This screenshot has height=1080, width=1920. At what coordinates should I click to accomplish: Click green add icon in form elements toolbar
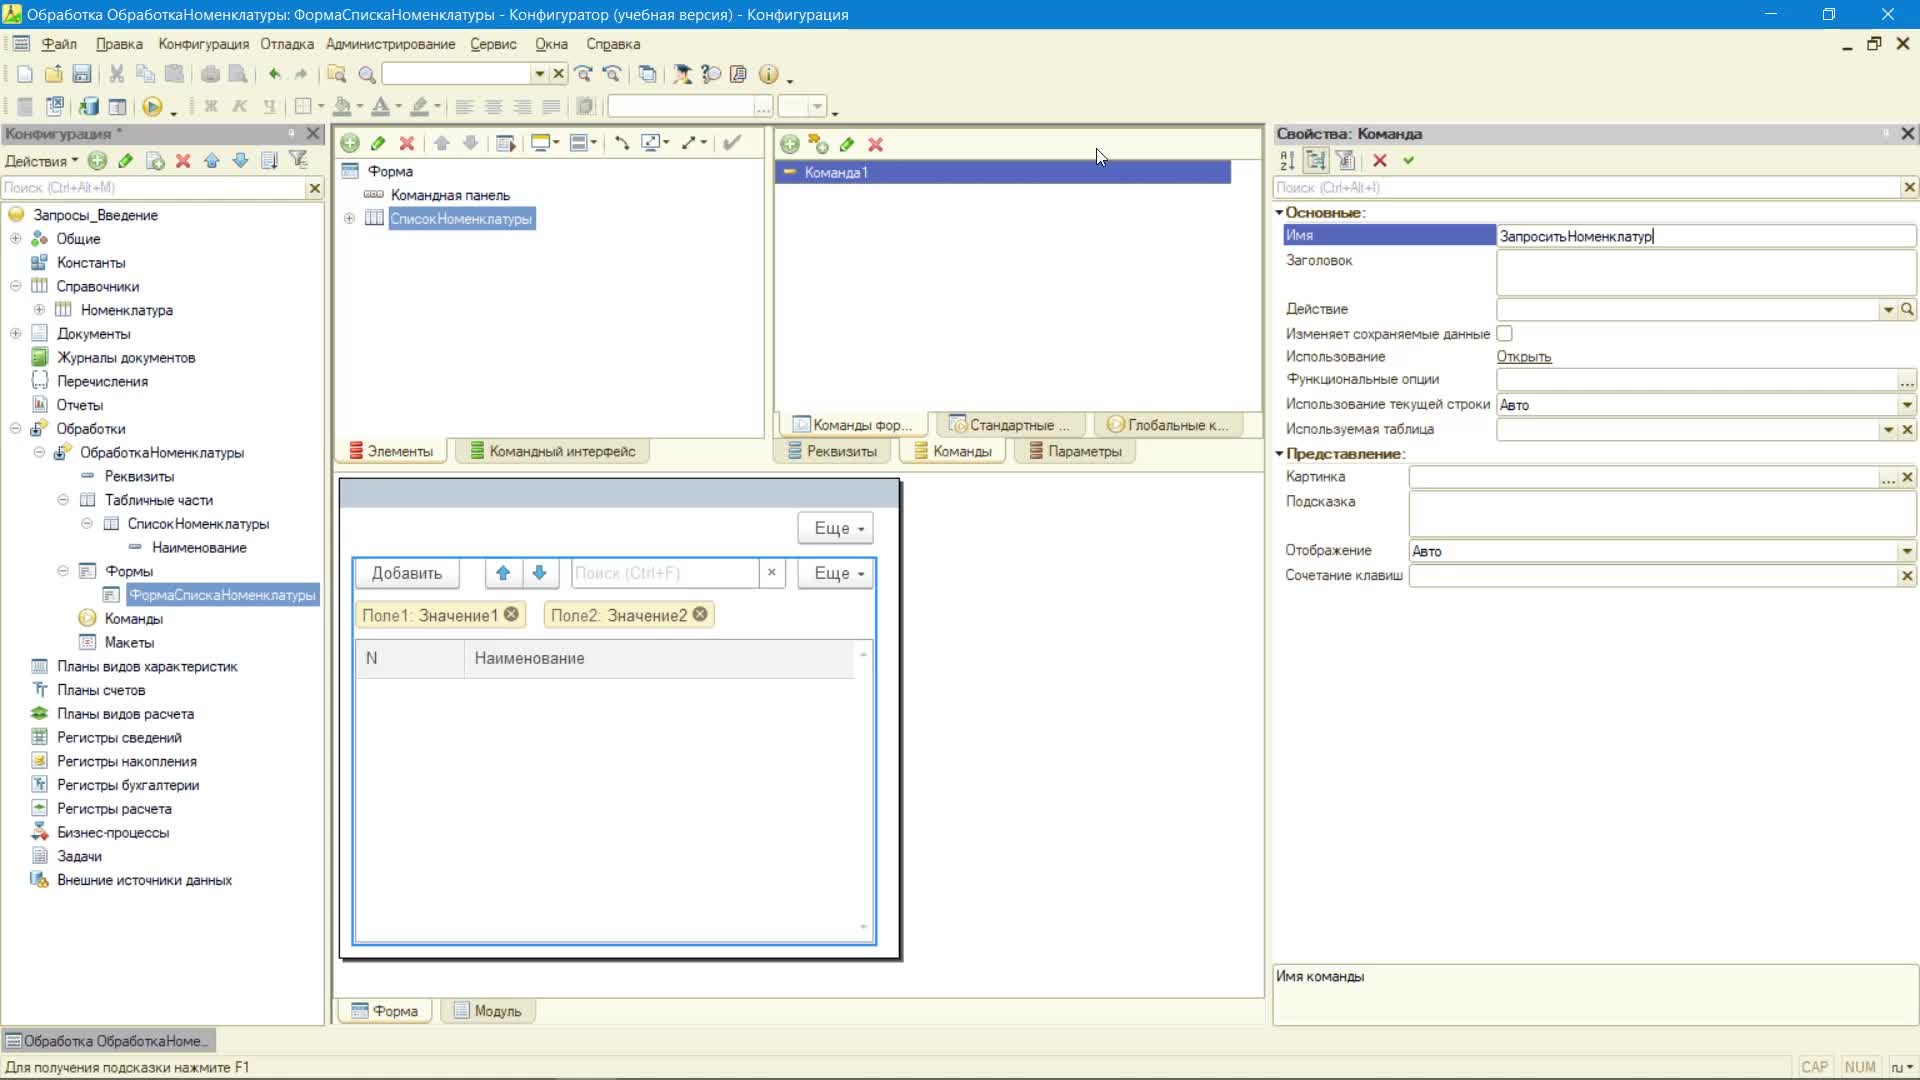[350, 143]
